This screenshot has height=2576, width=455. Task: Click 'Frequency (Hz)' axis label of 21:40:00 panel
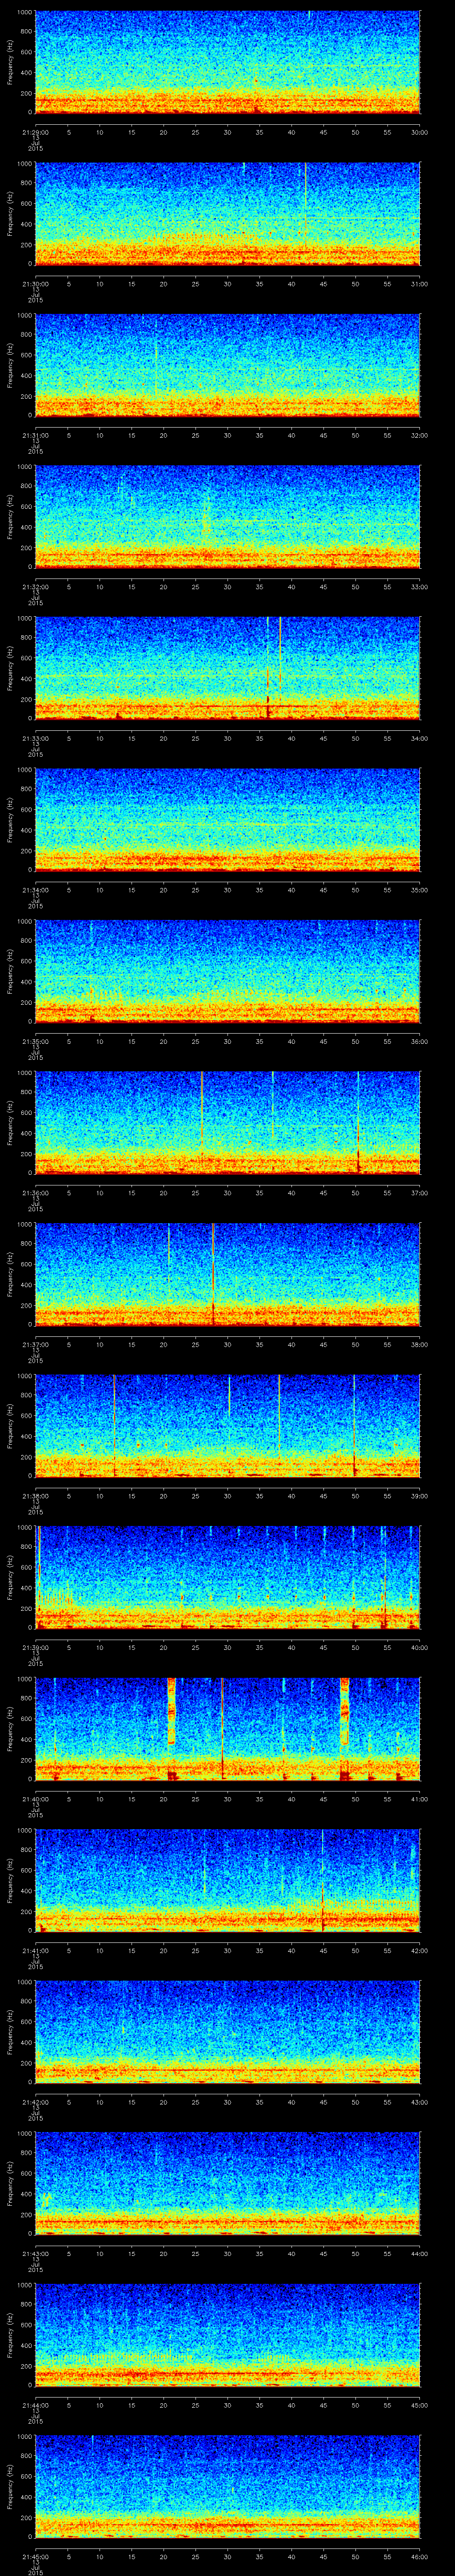click(10, 1729)
